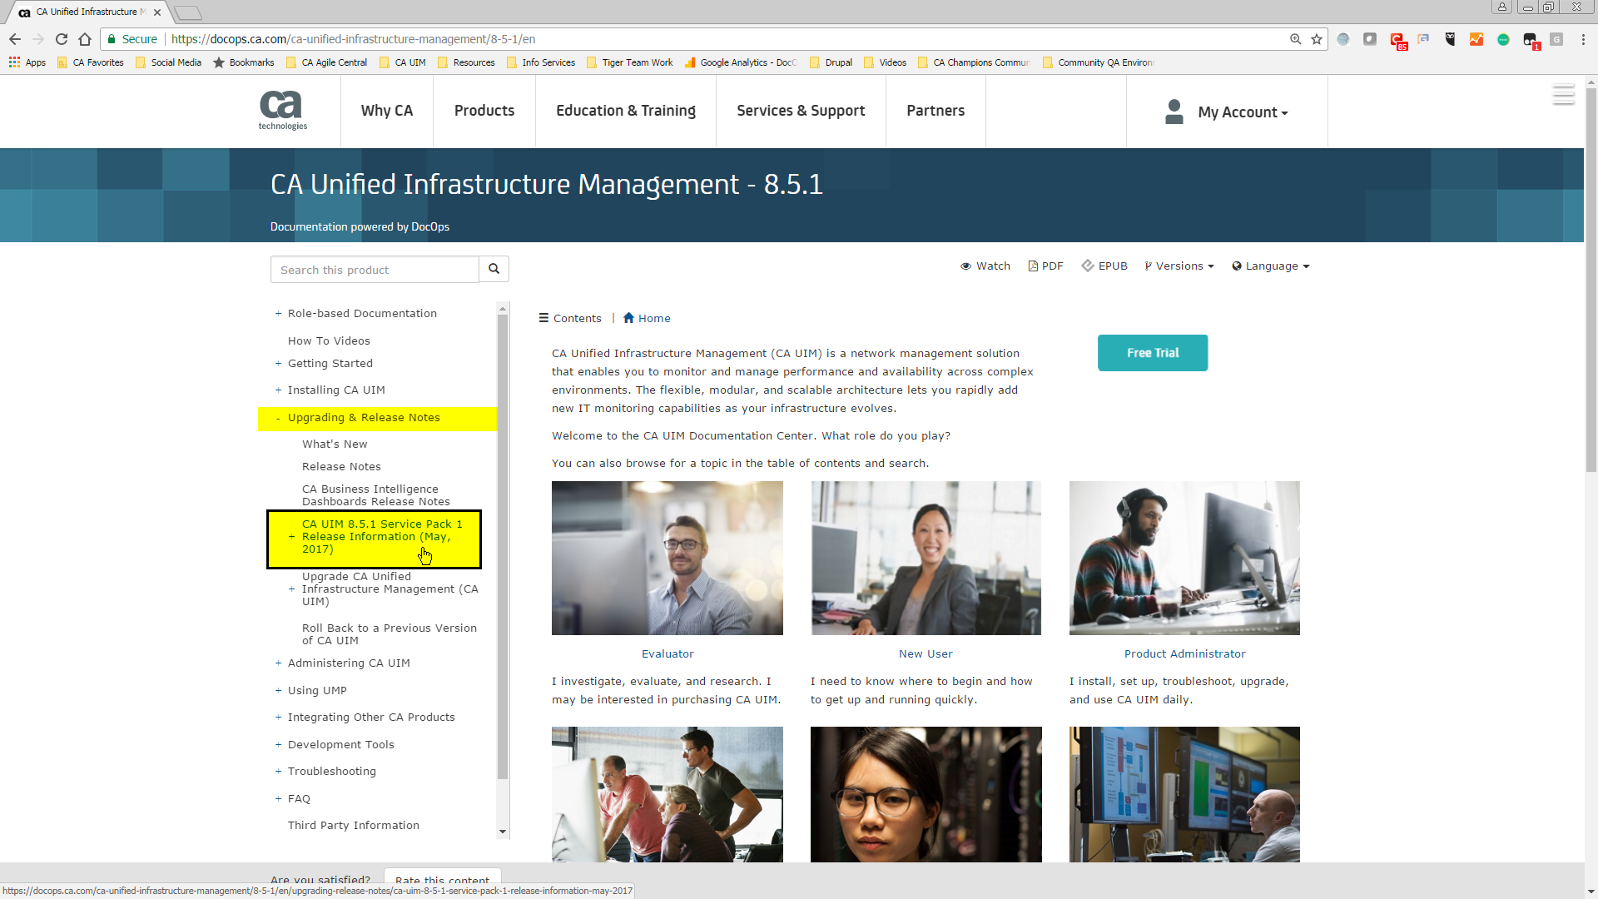Click the Contents list icon
1598x899 pixels.
click(544, 318)
